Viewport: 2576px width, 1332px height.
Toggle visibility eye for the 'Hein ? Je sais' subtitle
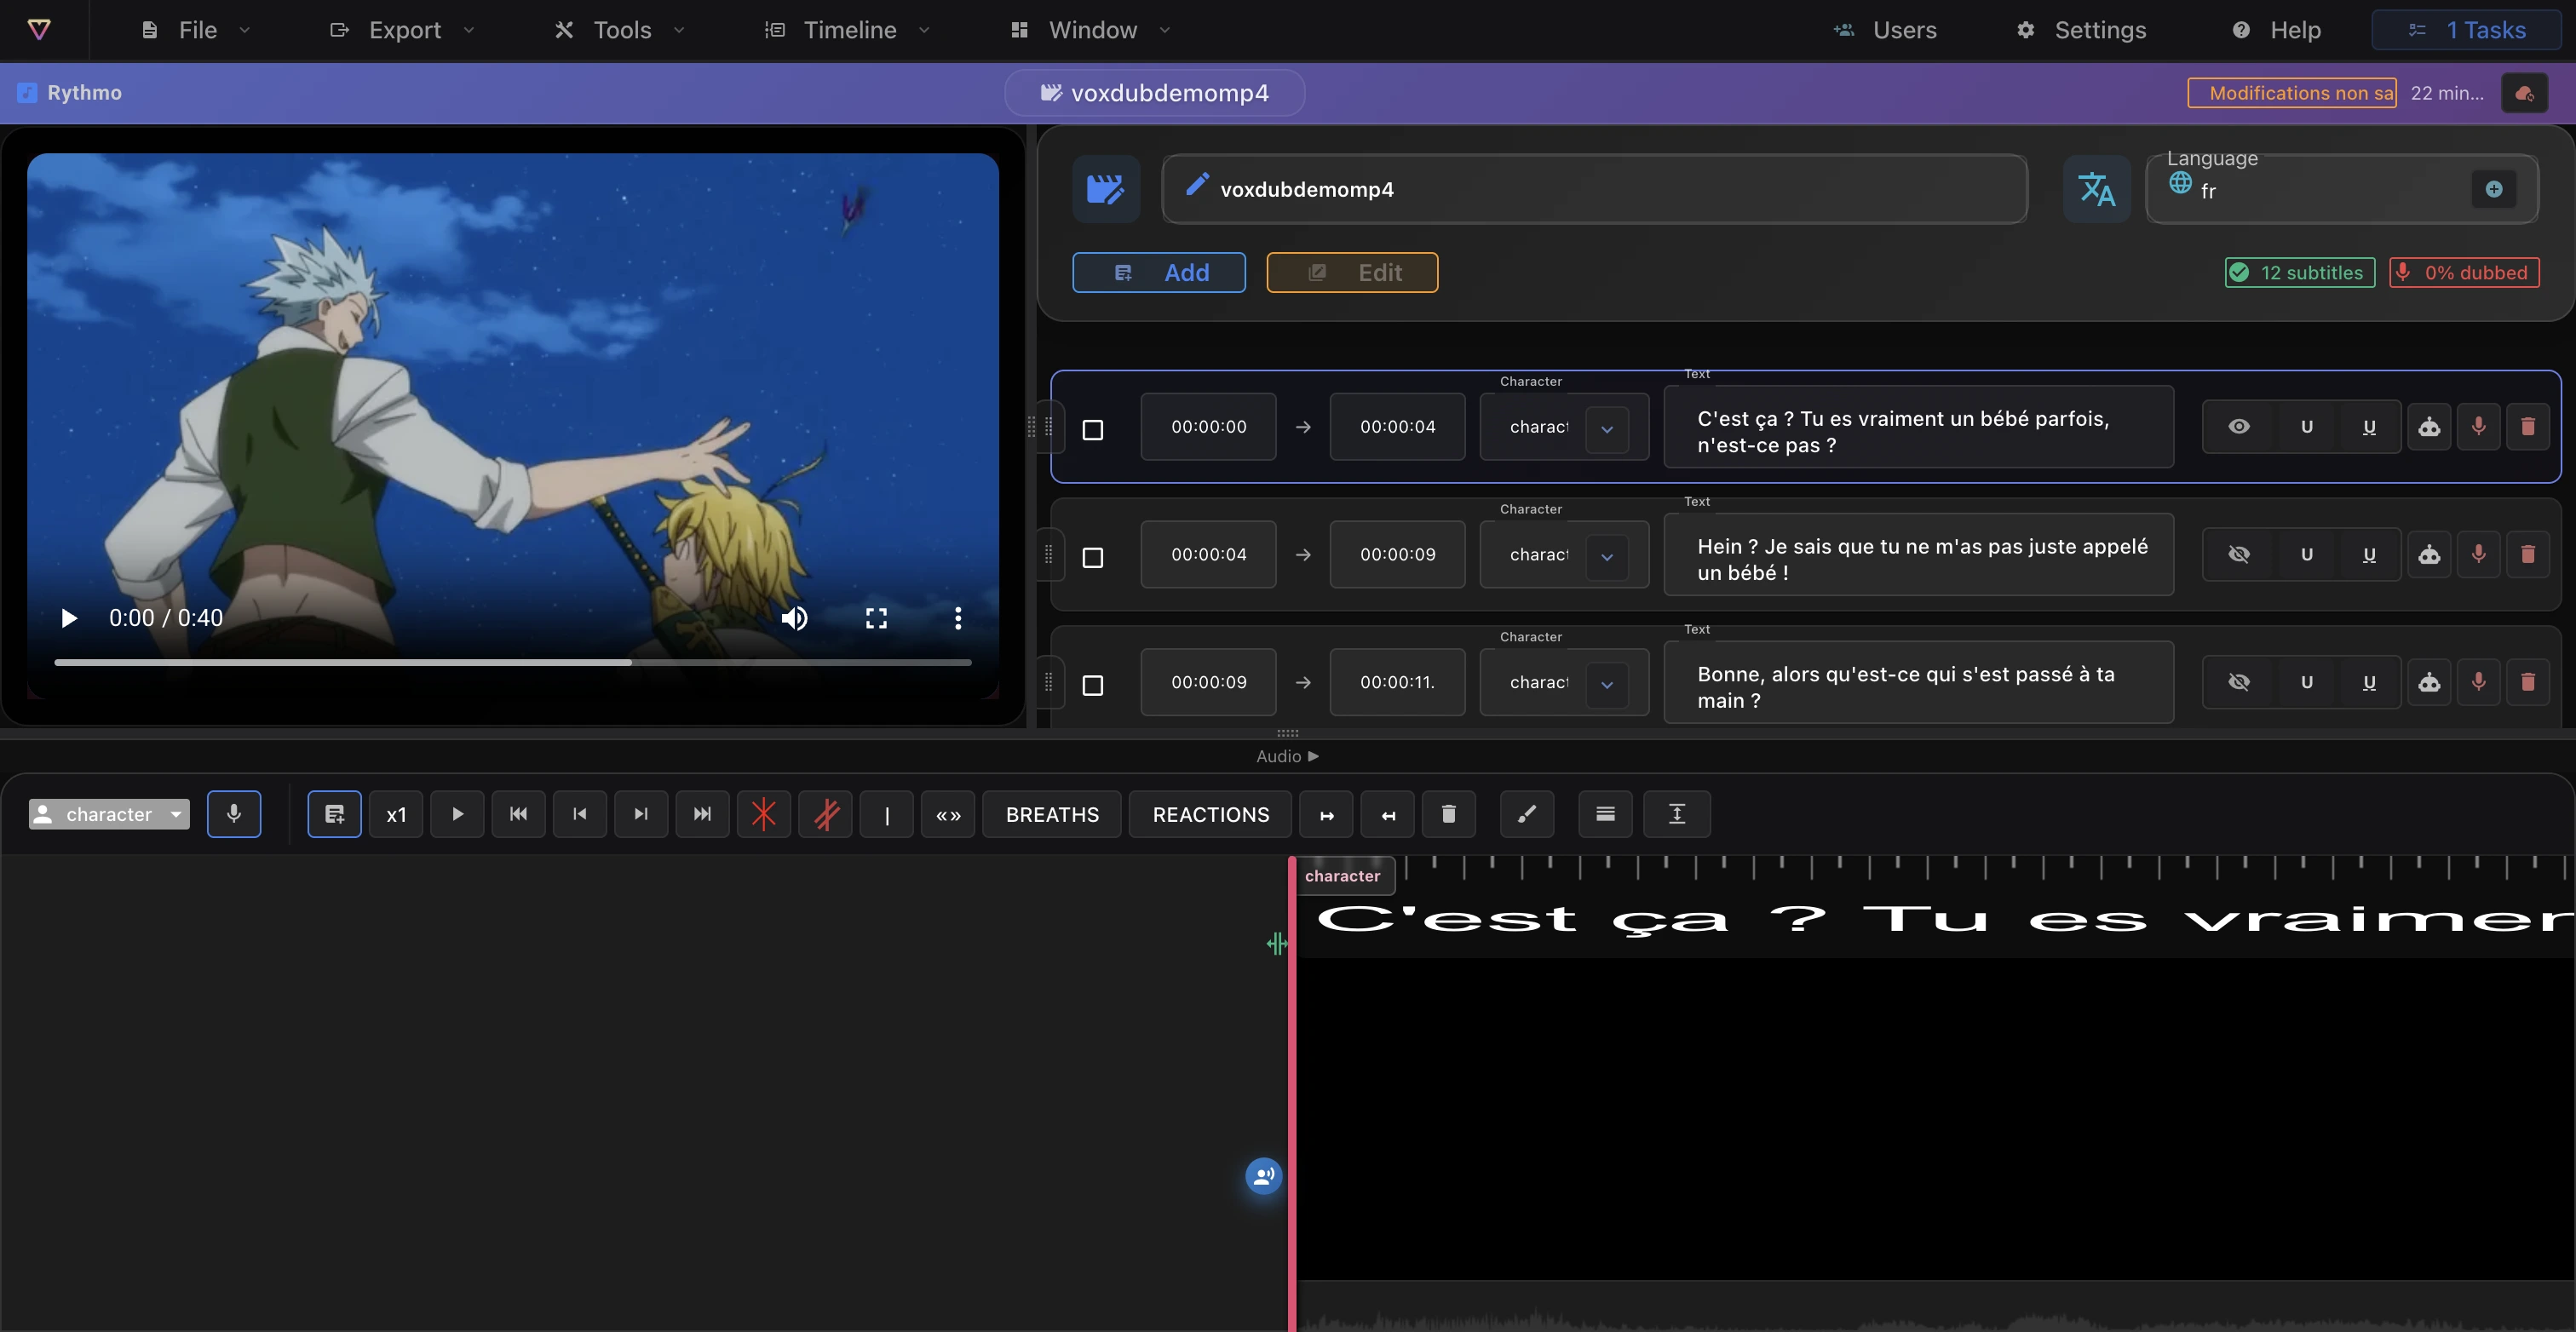[x=2239, y=555]
